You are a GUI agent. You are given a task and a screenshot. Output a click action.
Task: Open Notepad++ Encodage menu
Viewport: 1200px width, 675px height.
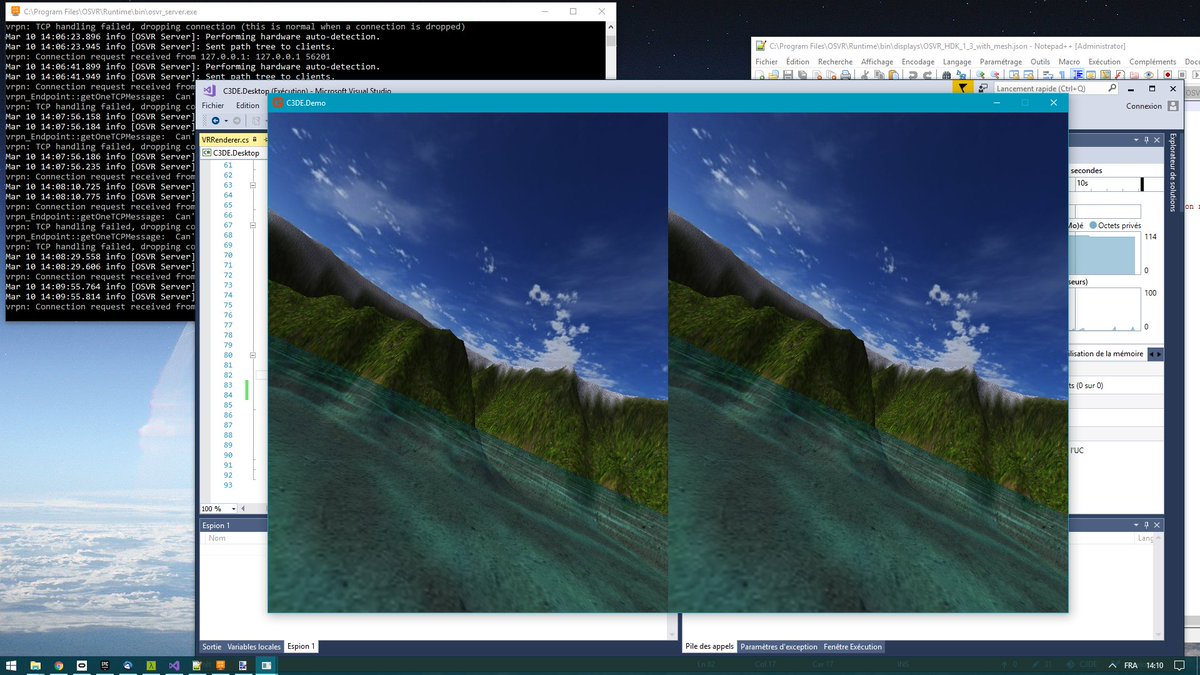tap(918, 62)
